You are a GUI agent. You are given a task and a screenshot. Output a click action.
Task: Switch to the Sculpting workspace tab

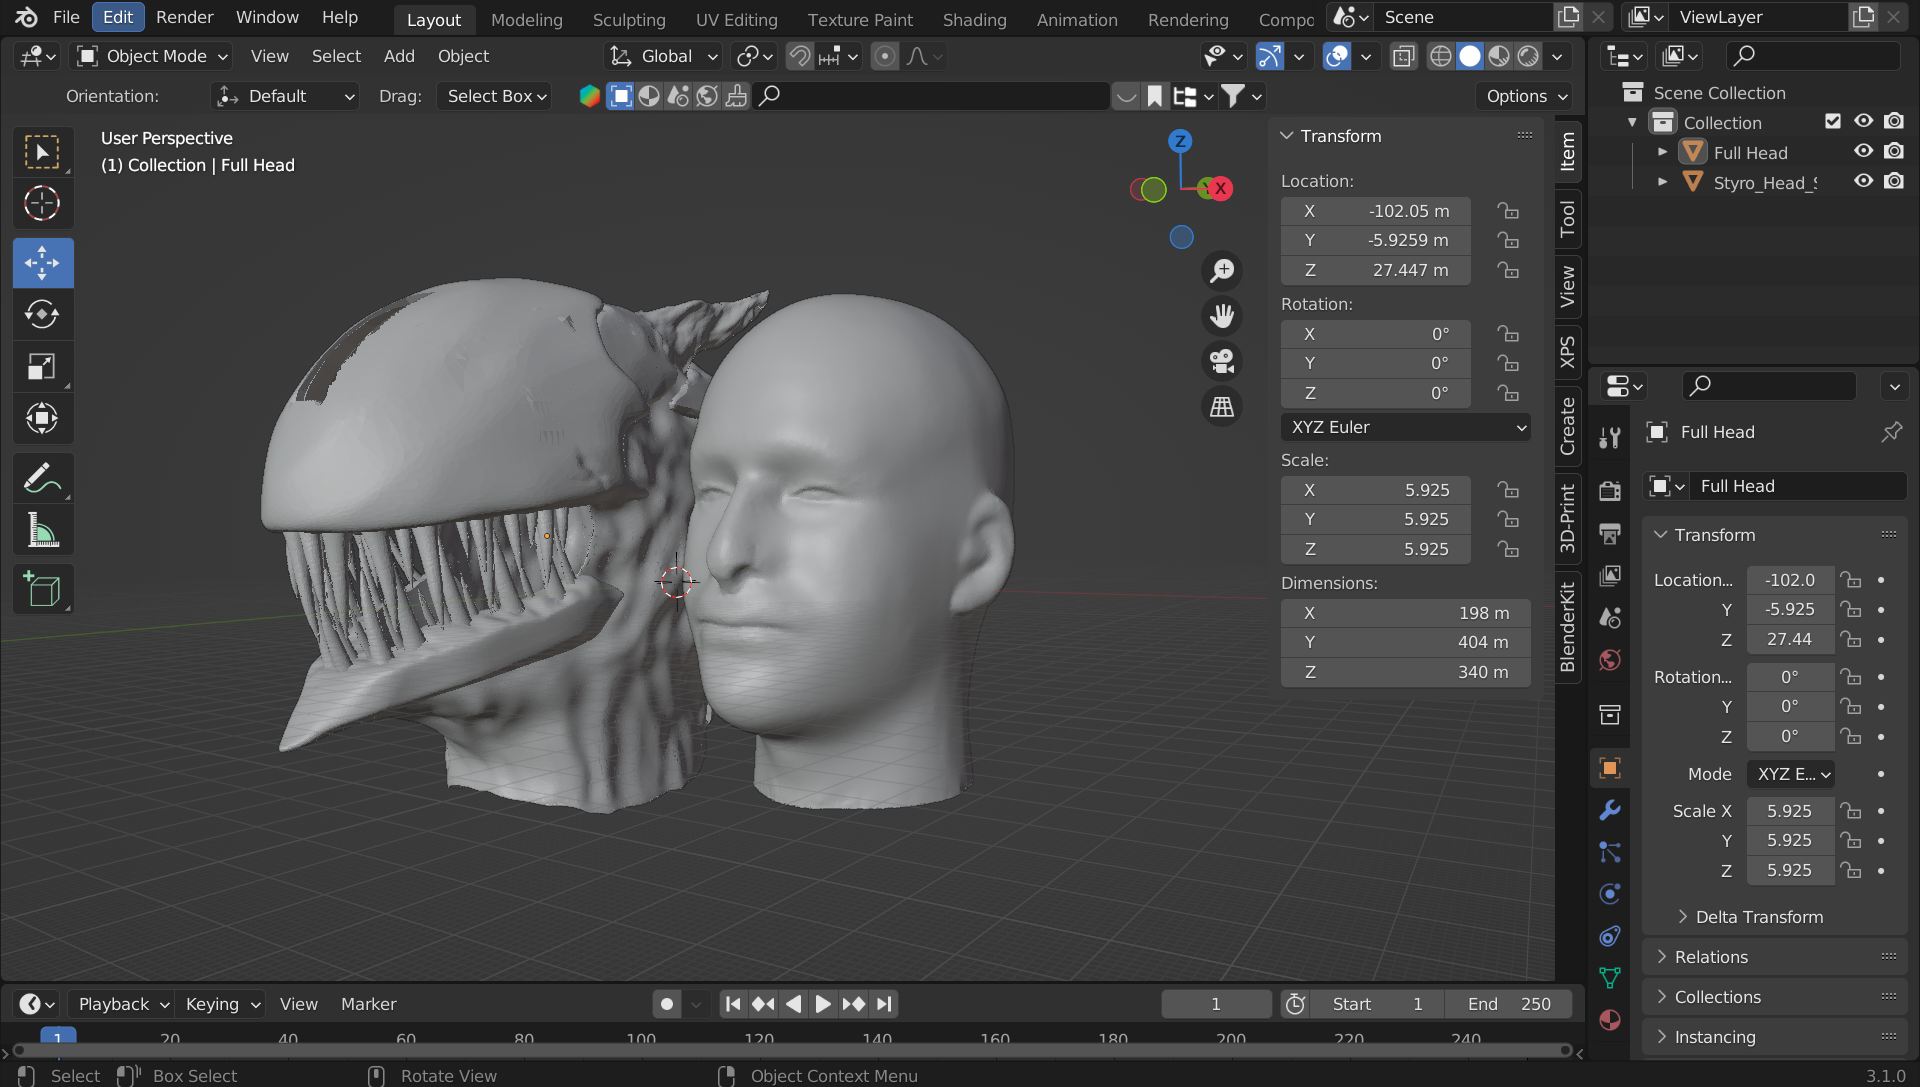point(629,19)
